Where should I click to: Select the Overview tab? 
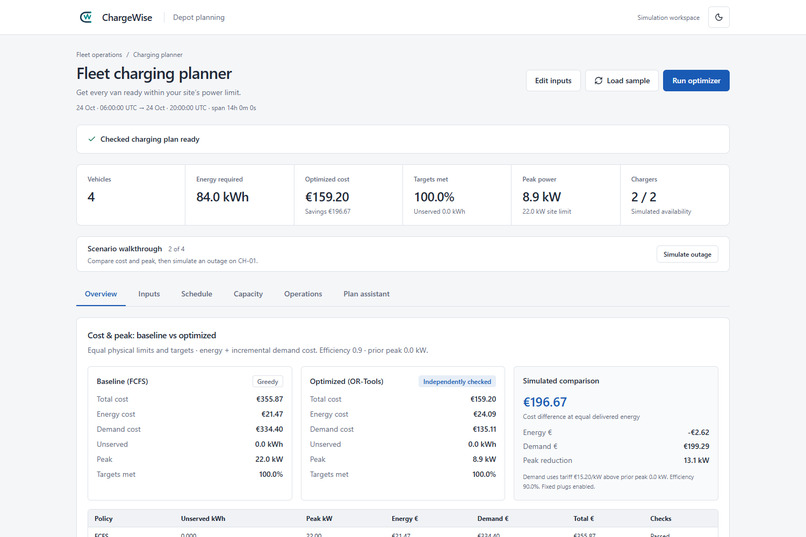click(x=101, y=294)
